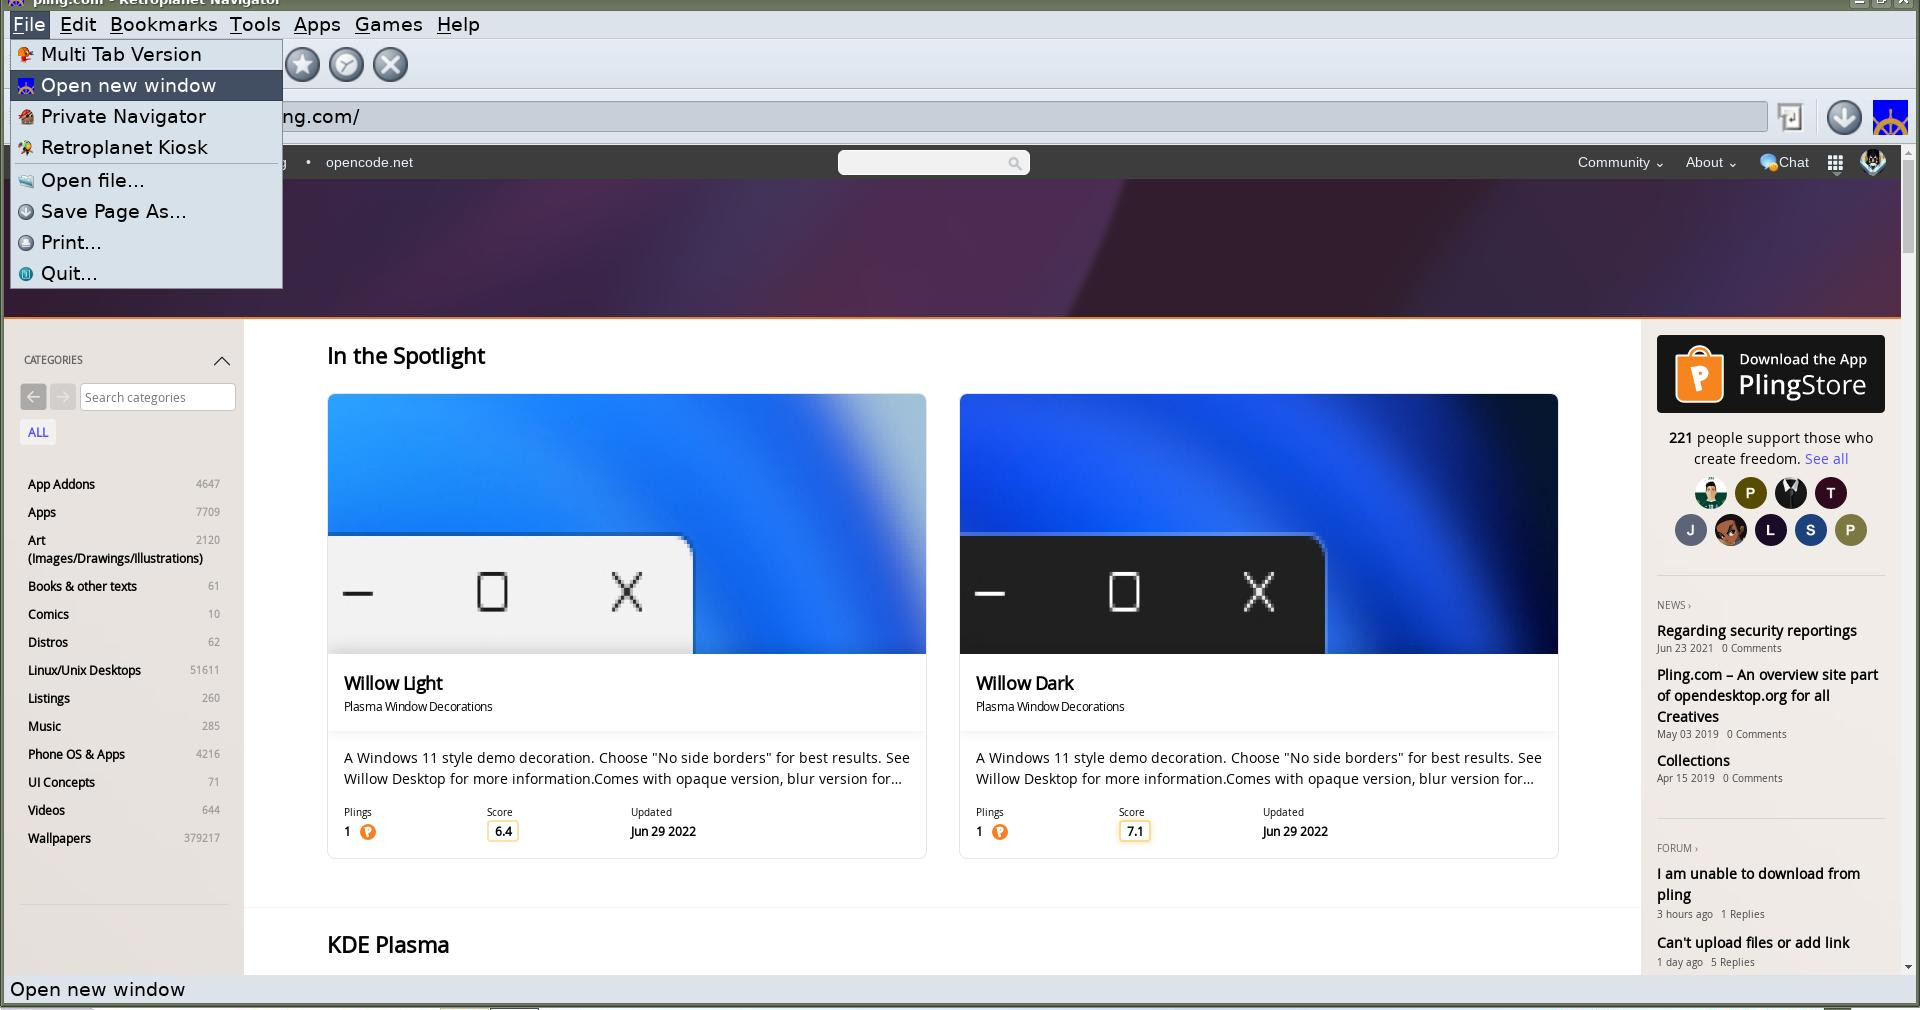Select Open new window menu entry
Screen dimensions: 1920x1010
tap(146, 86)
